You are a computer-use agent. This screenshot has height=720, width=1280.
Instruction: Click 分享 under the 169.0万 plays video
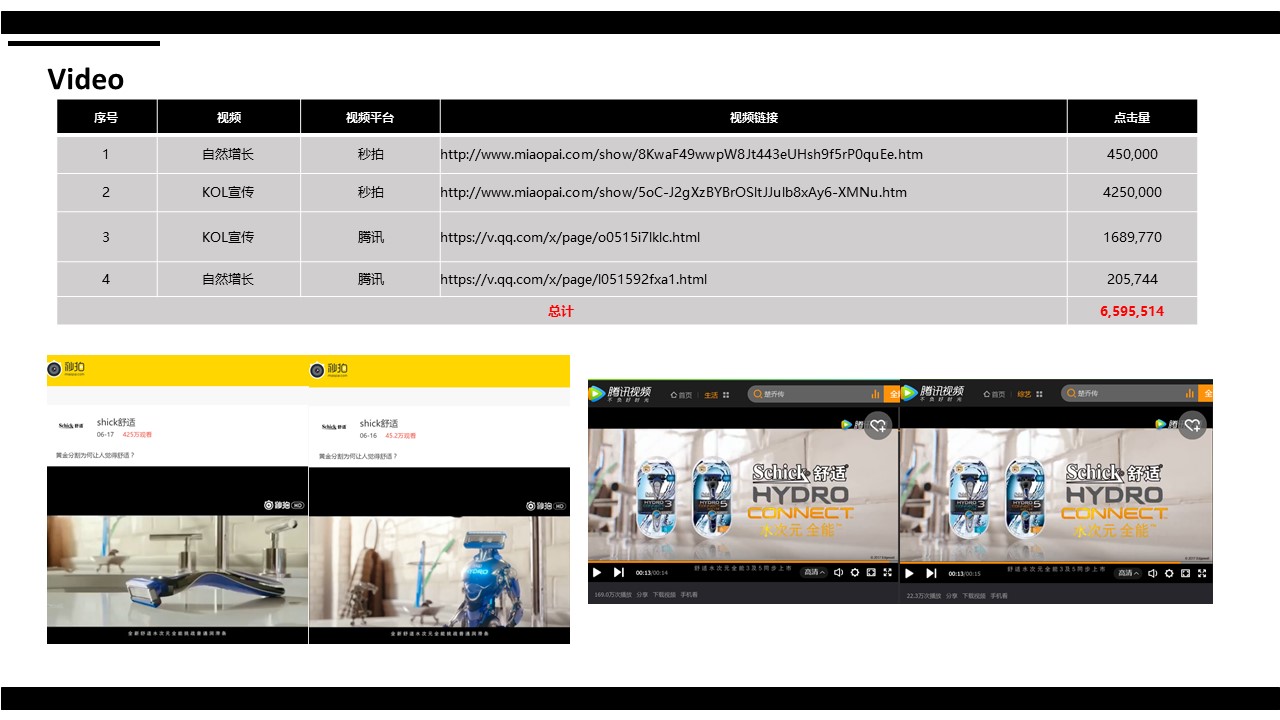click(642, 595)
